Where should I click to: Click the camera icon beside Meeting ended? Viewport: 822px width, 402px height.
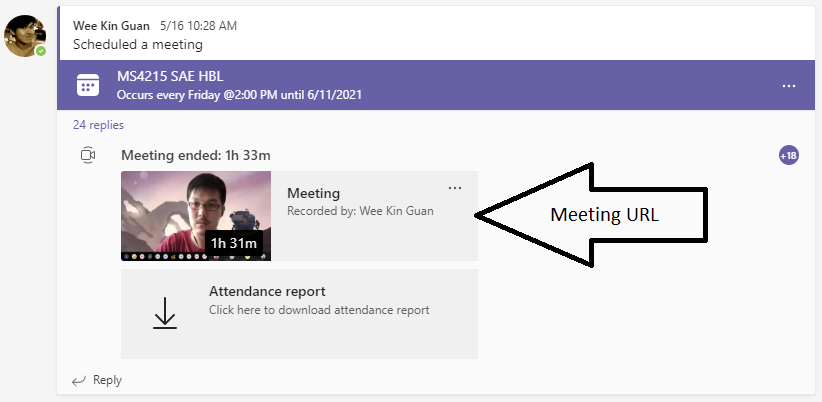click(88, 155)
